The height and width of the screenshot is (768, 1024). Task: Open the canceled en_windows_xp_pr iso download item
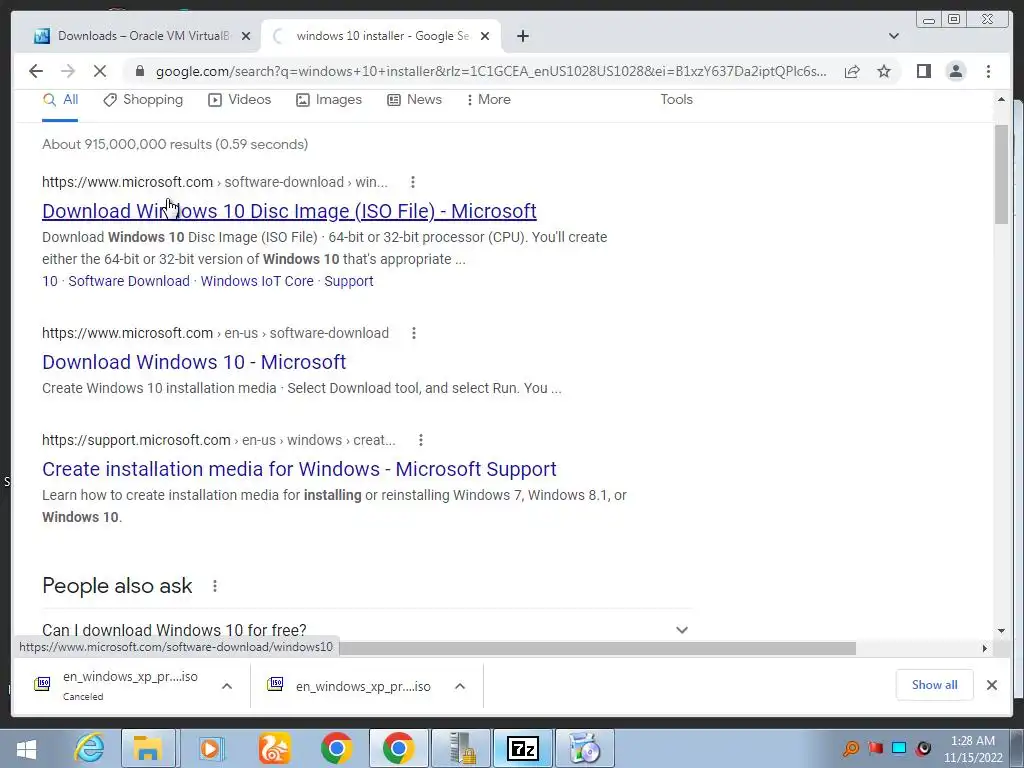tap(116, 686)
